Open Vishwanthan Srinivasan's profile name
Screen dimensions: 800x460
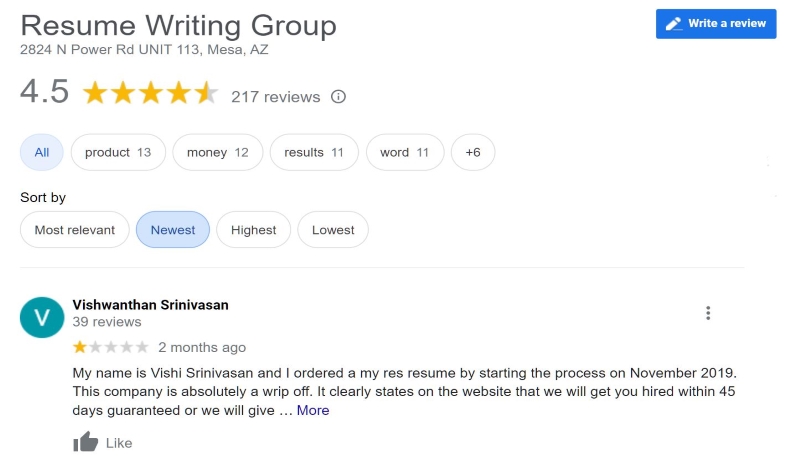pyautogui.click(x=151, y=304)
